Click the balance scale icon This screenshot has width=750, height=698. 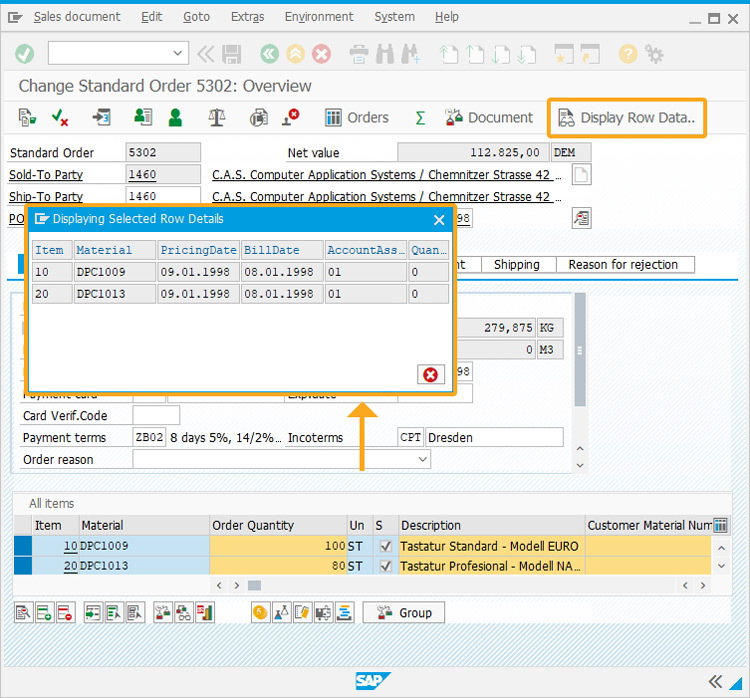[x=217, y=117]
